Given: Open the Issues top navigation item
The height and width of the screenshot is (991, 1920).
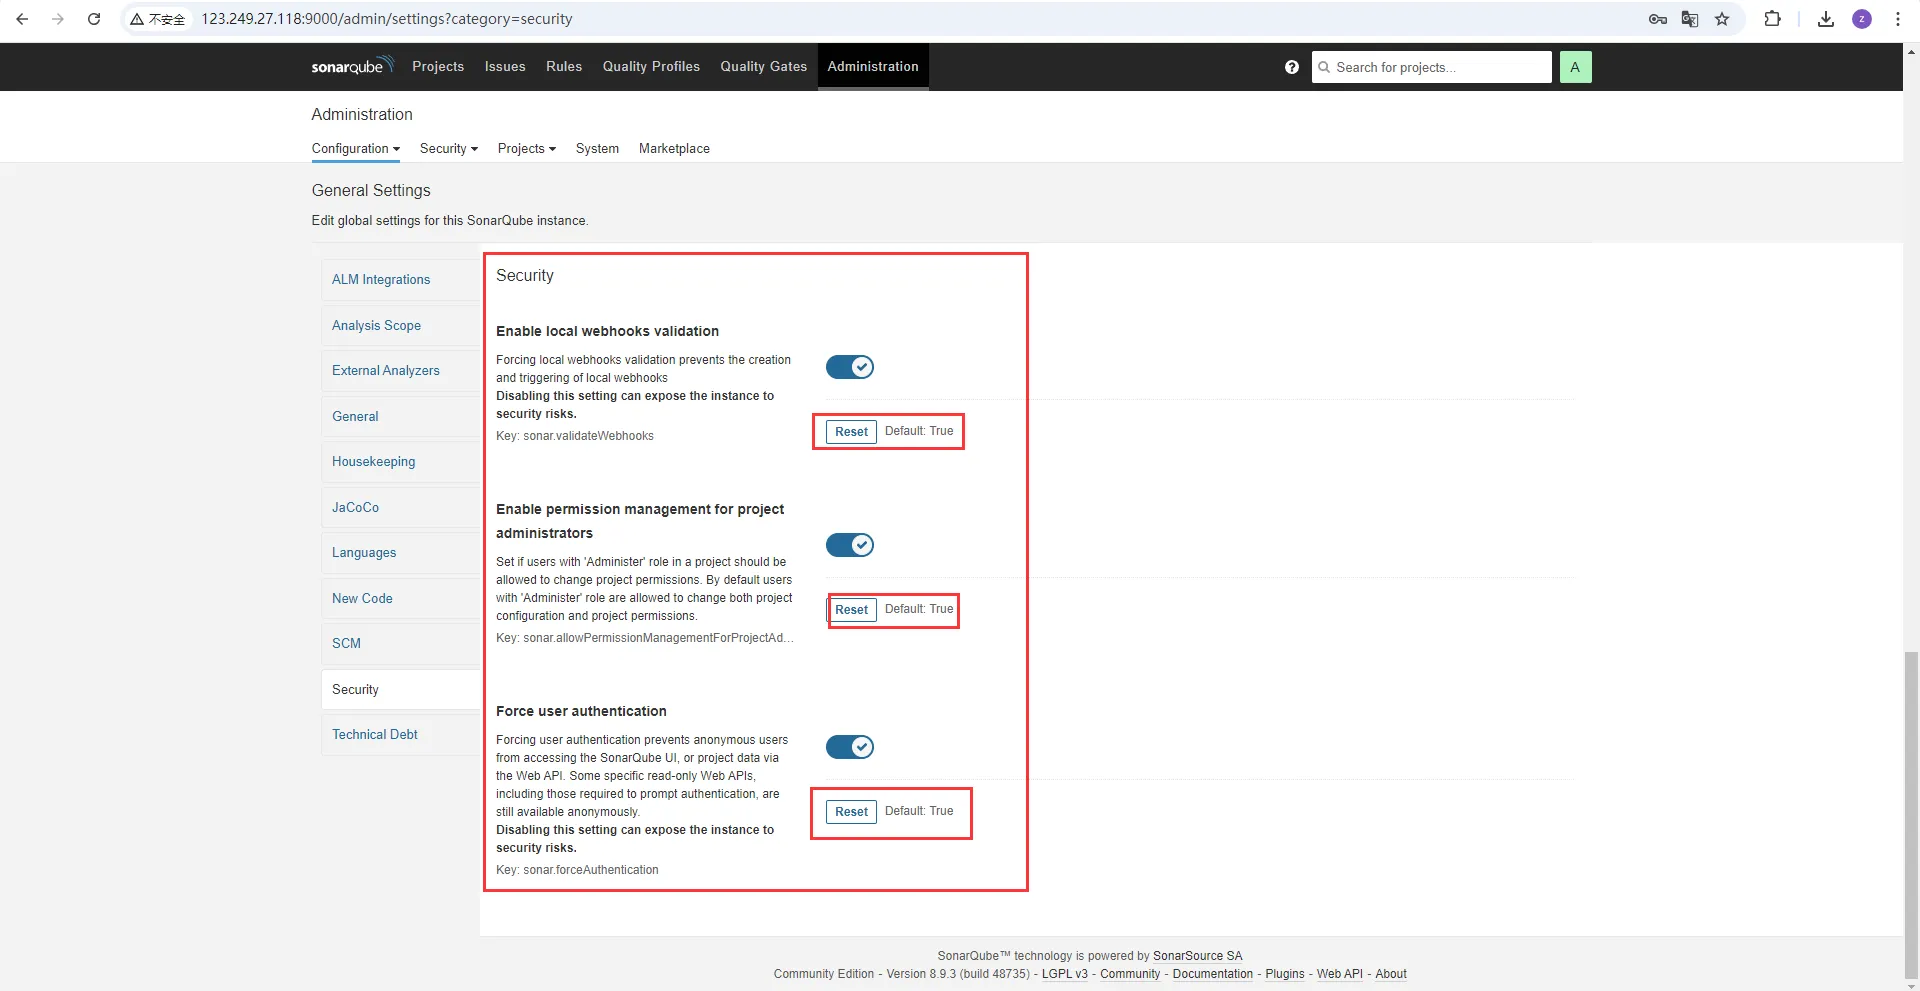Looking at the screenshot, I should (505, 67).
